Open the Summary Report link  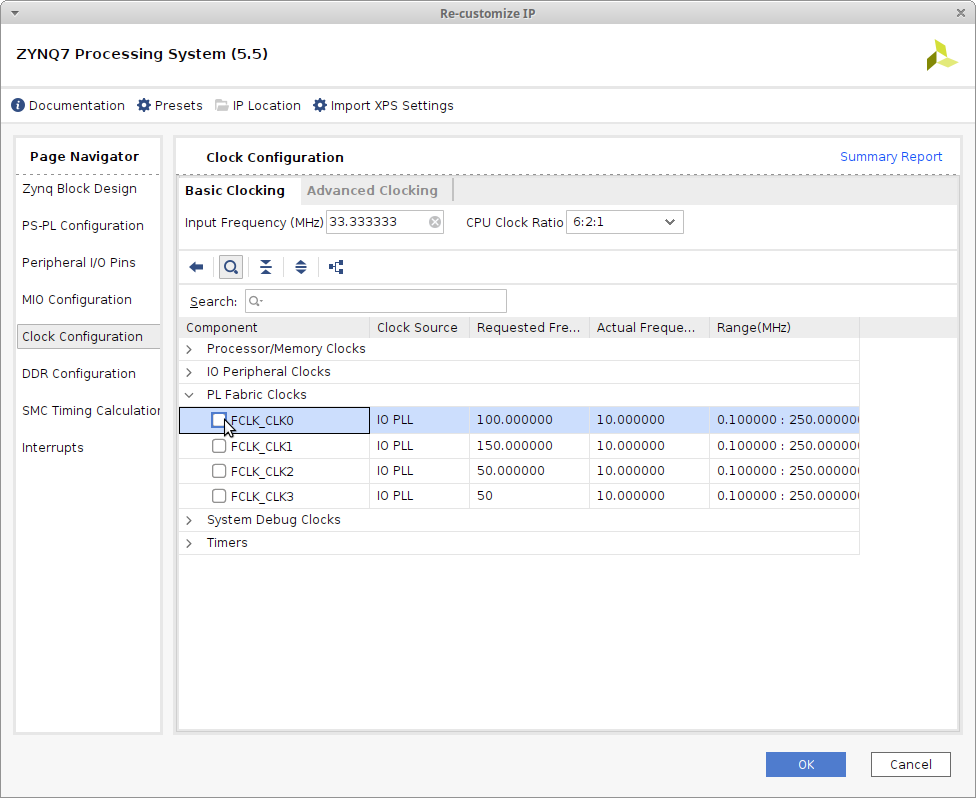pos(890,156)
